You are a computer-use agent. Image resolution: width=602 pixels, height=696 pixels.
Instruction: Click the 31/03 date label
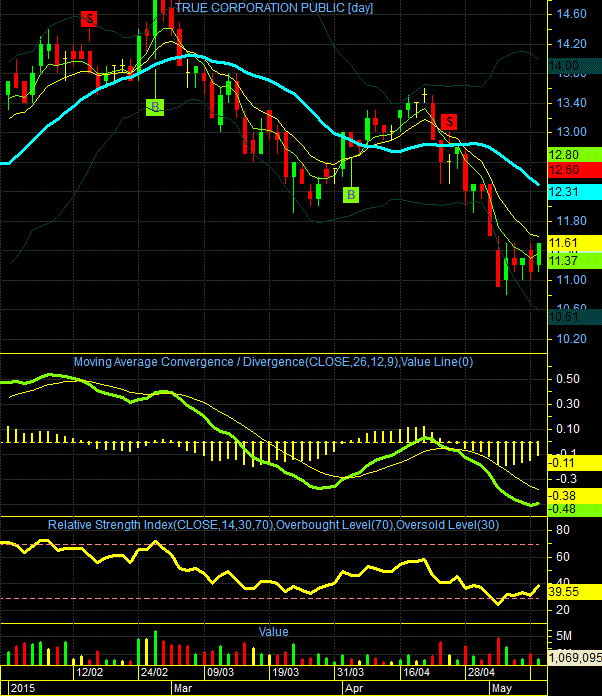(351, 672)
